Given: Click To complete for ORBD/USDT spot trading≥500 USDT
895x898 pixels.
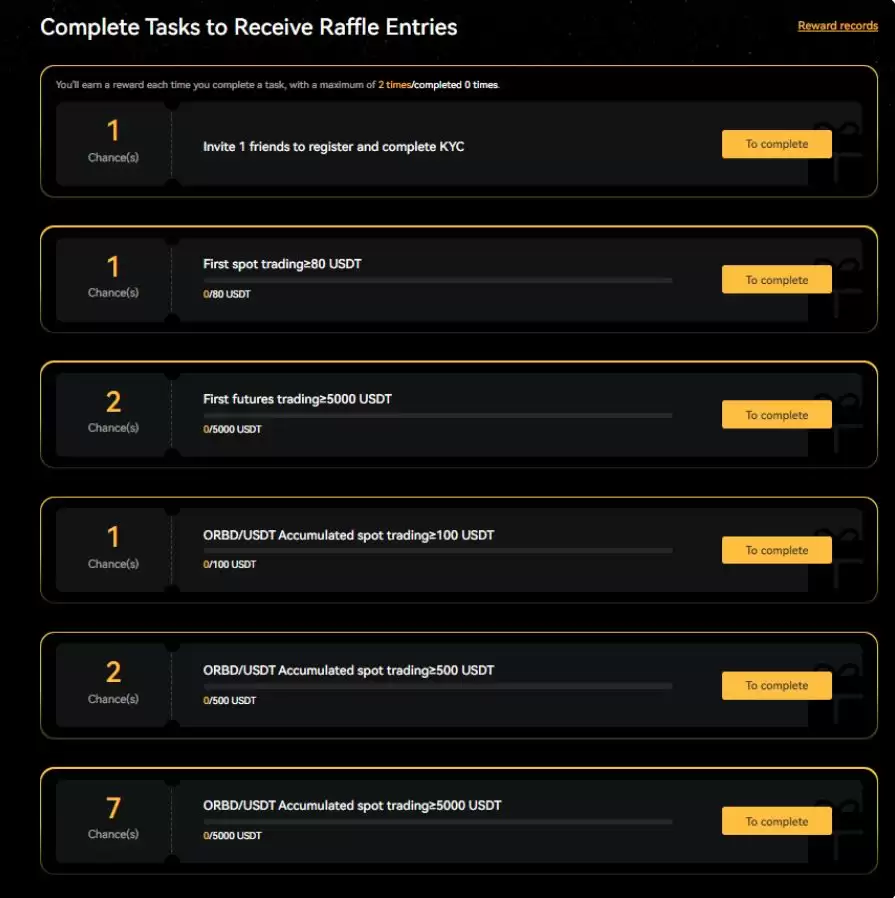Looking at the screenshot, I should tap(776, 686).
